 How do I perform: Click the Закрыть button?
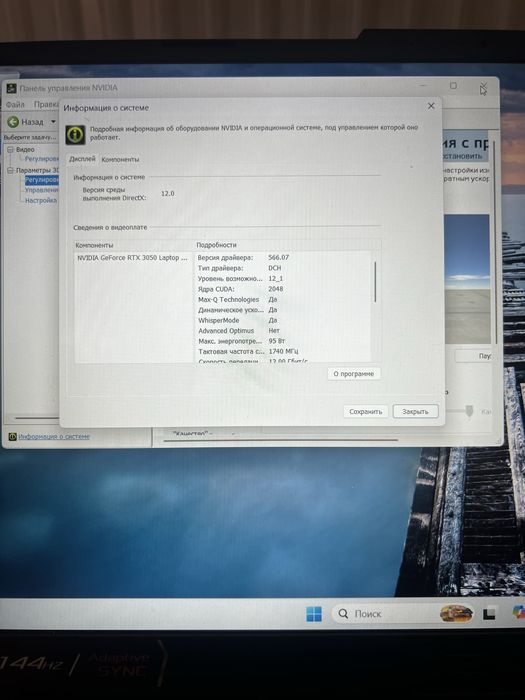(415, 412)
